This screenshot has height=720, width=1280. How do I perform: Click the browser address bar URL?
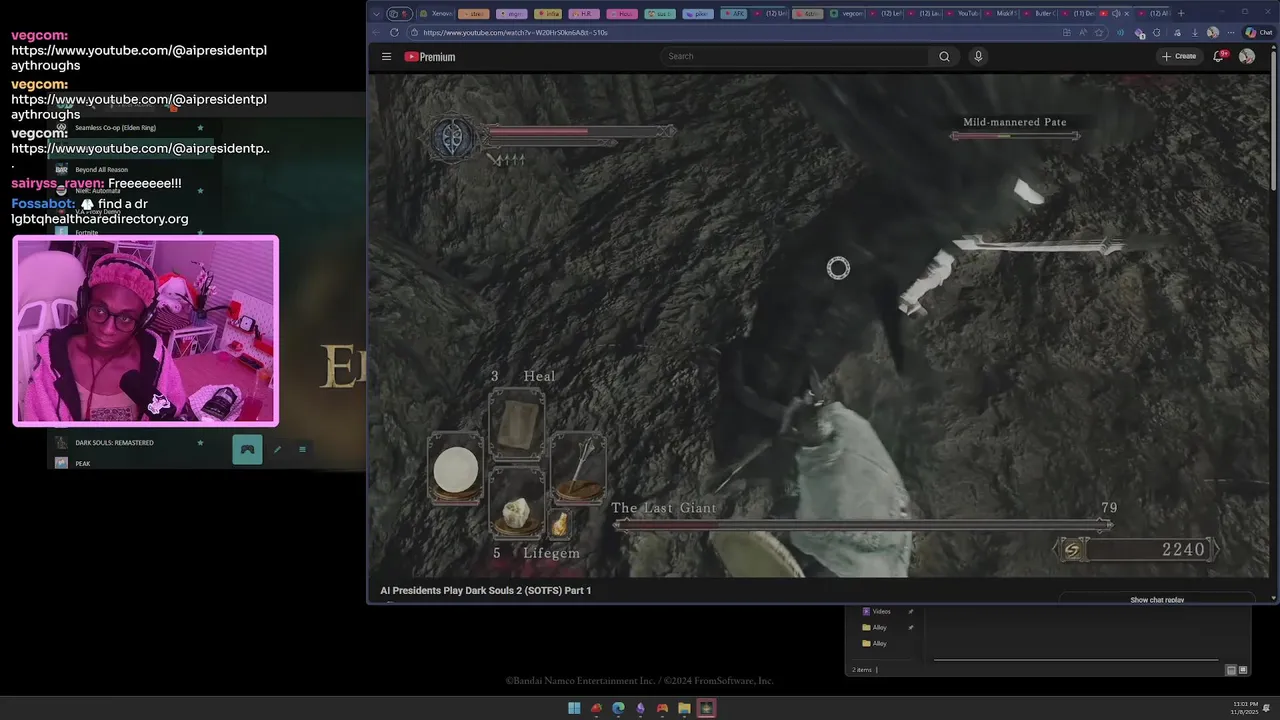[515, 32]
